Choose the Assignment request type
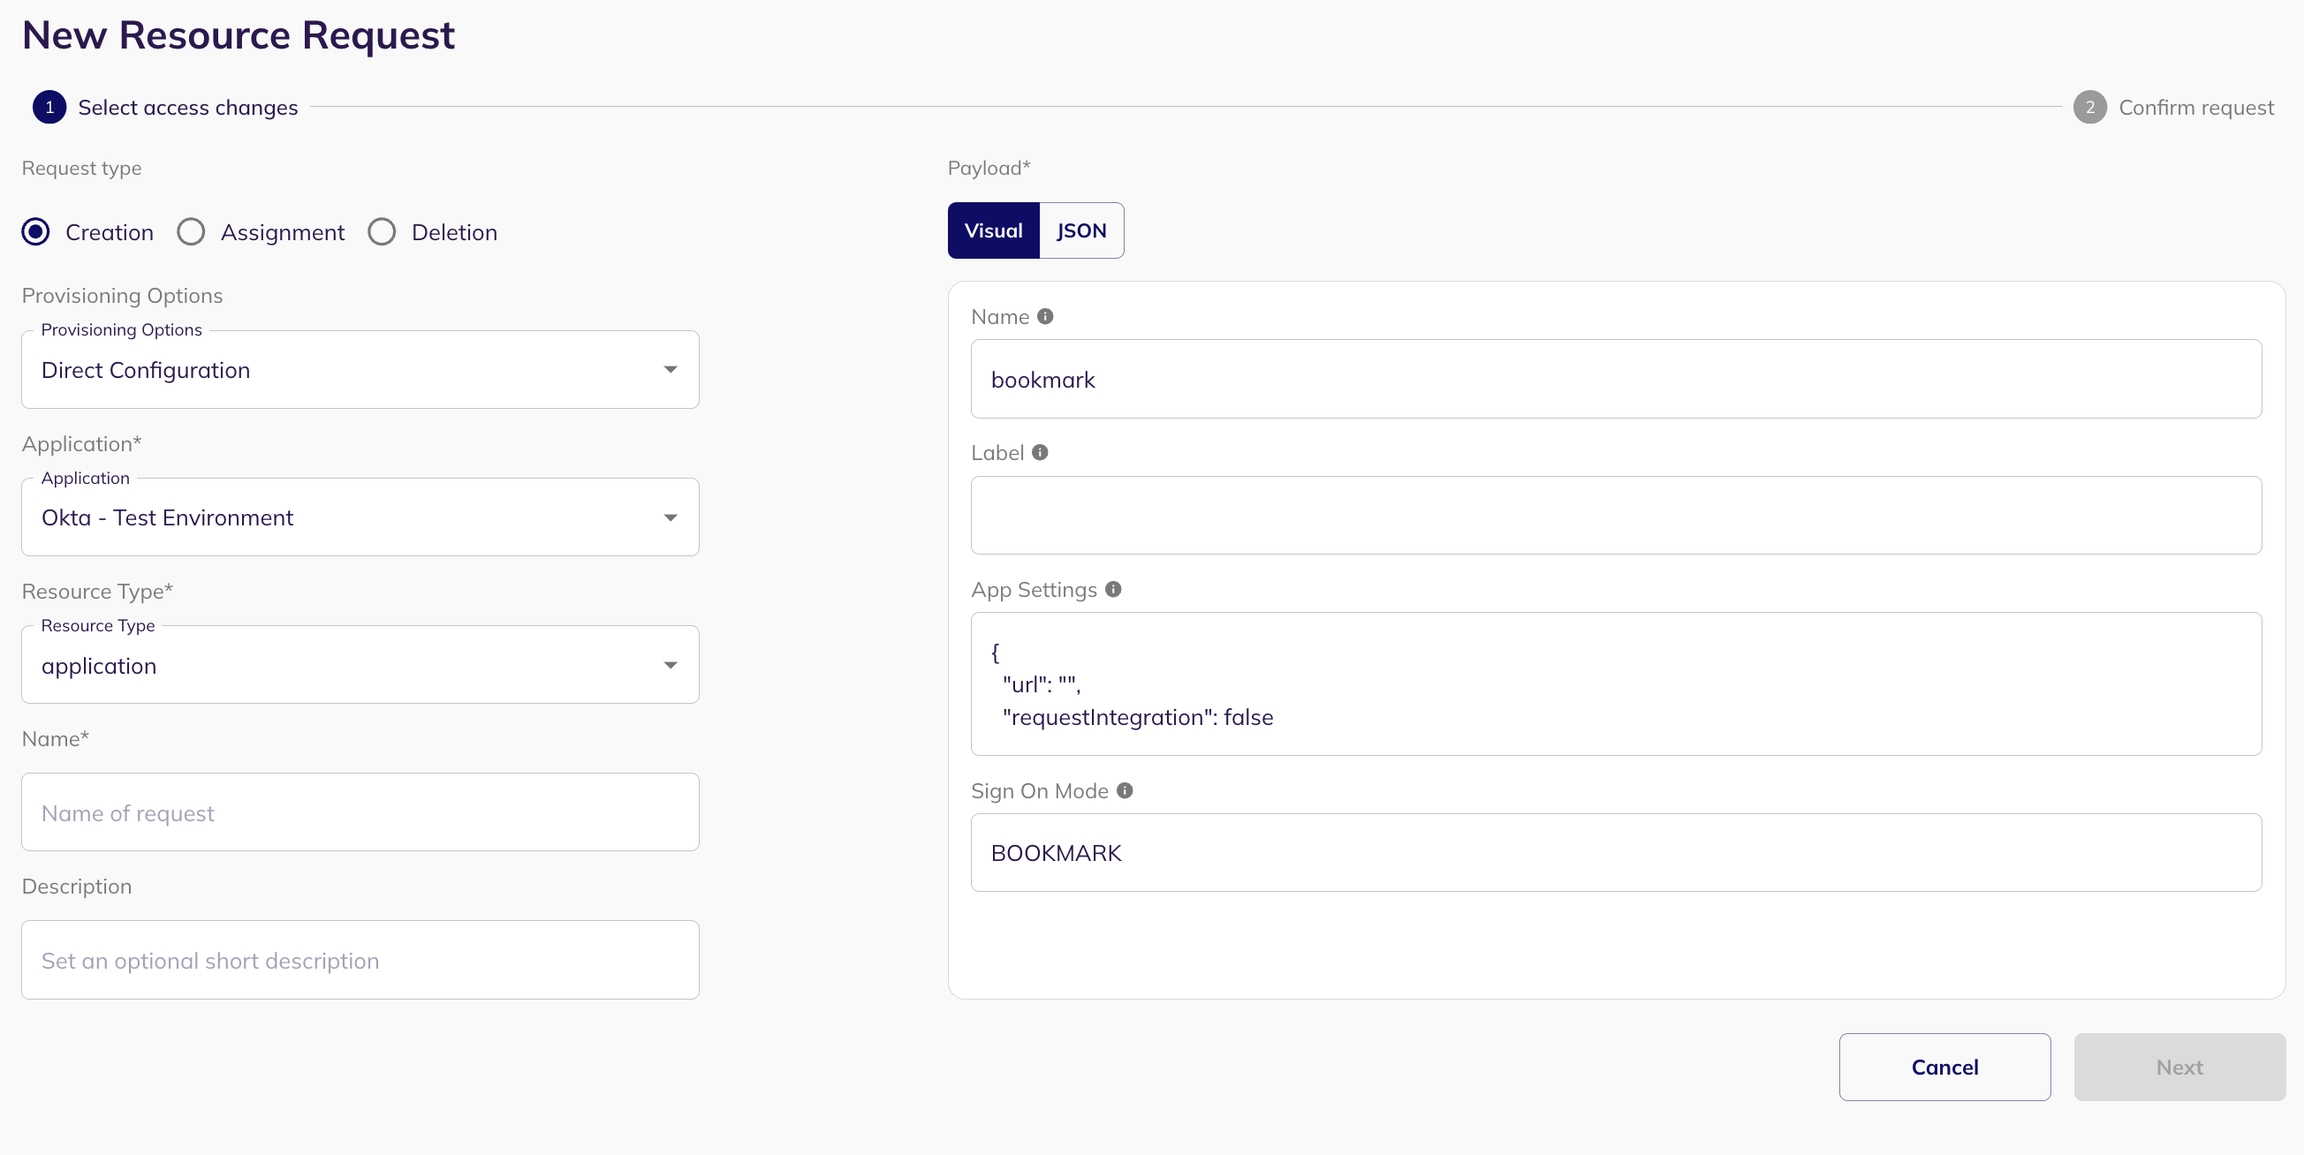2304x1155 pixels. point(191,232)
